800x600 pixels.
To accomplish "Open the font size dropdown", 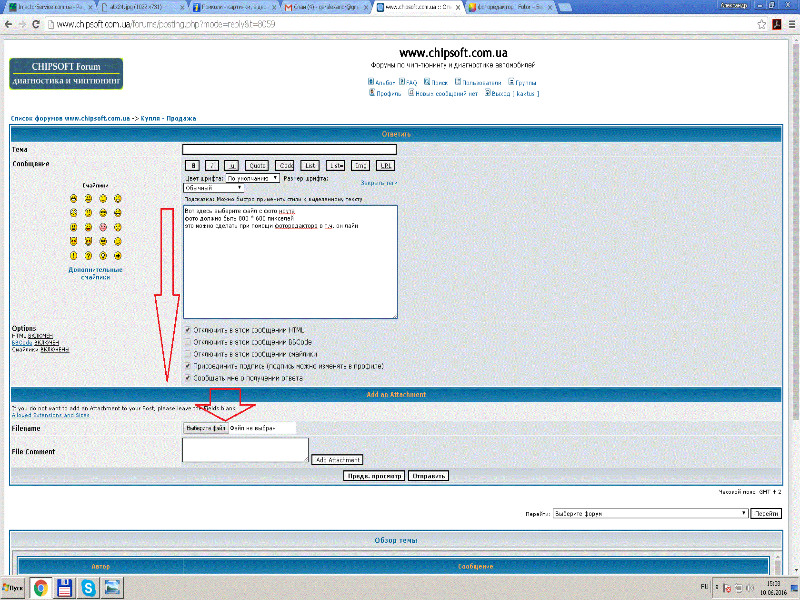I will click(x=213, y=188).
